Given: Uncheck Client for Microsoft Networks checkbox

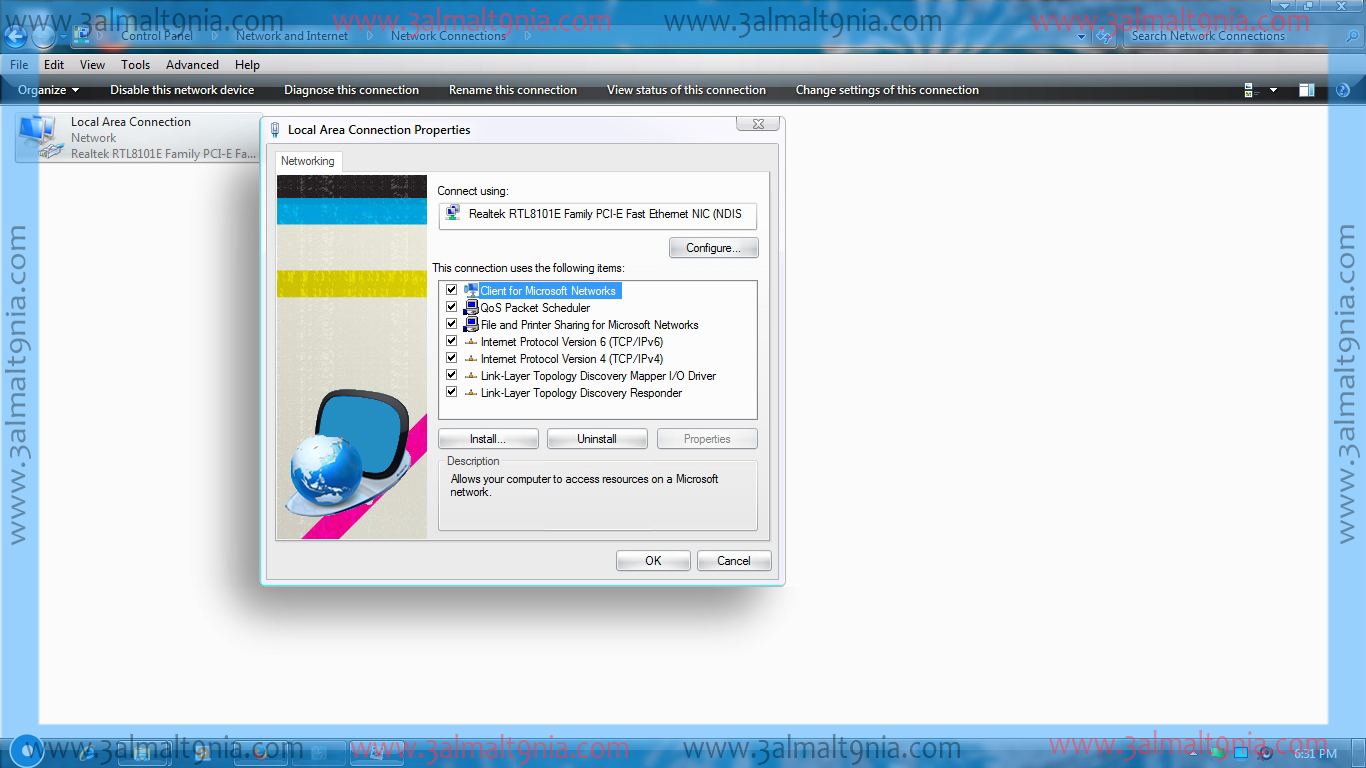Looking at the screenshot, I should coord(452,290).
